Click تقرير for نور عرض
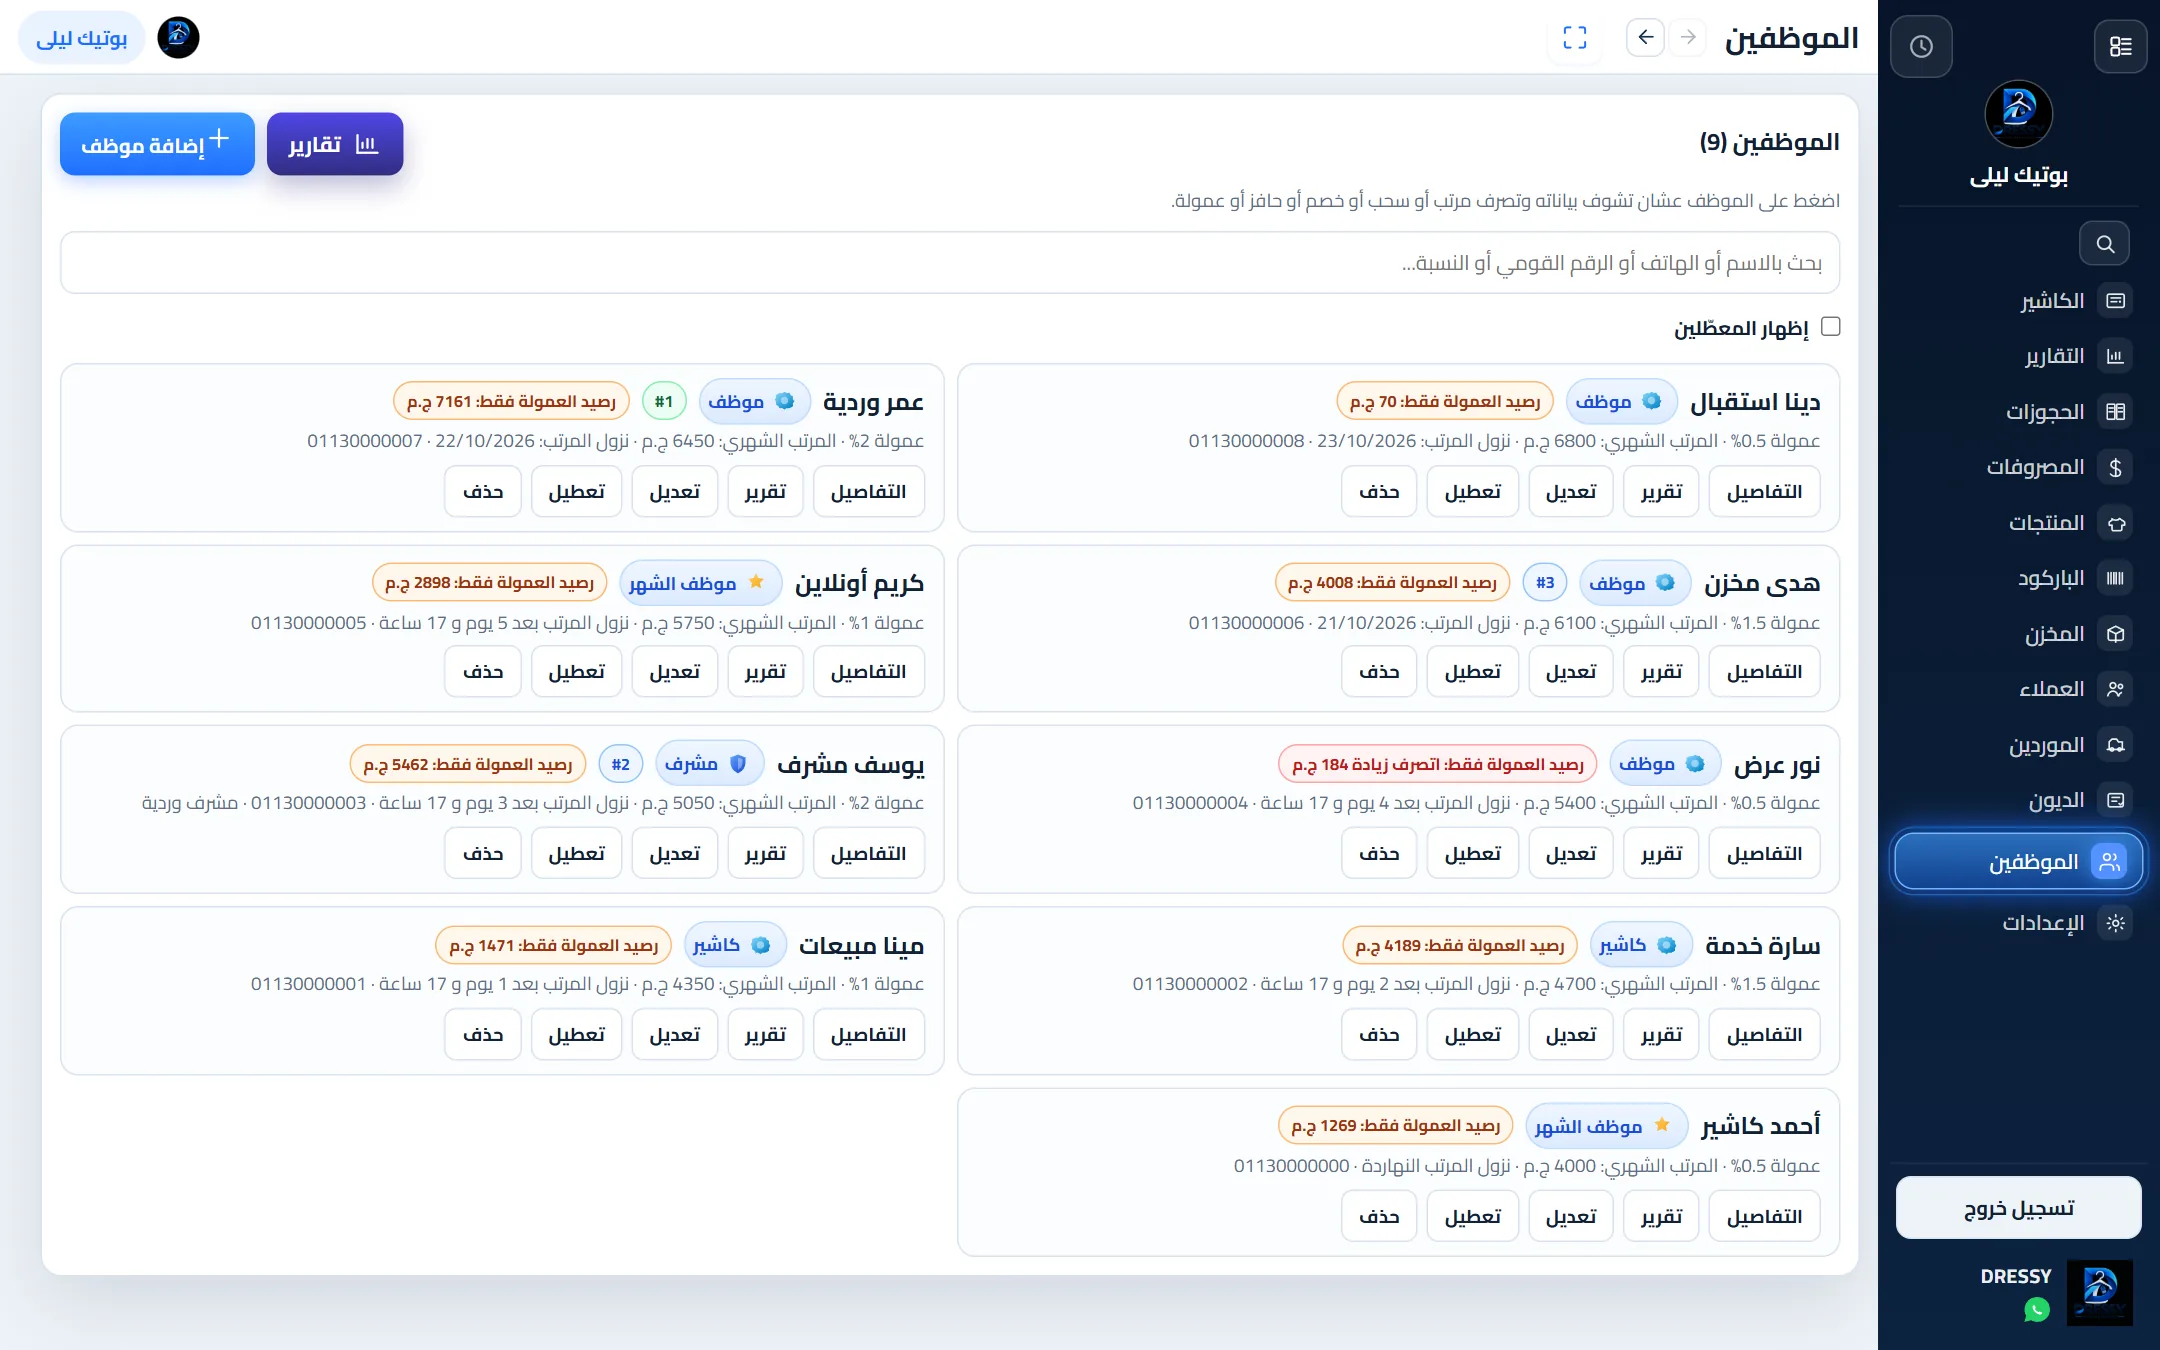This screenshot has height=1350, width=2160. pyautogui.click(x=1661, y=854)
